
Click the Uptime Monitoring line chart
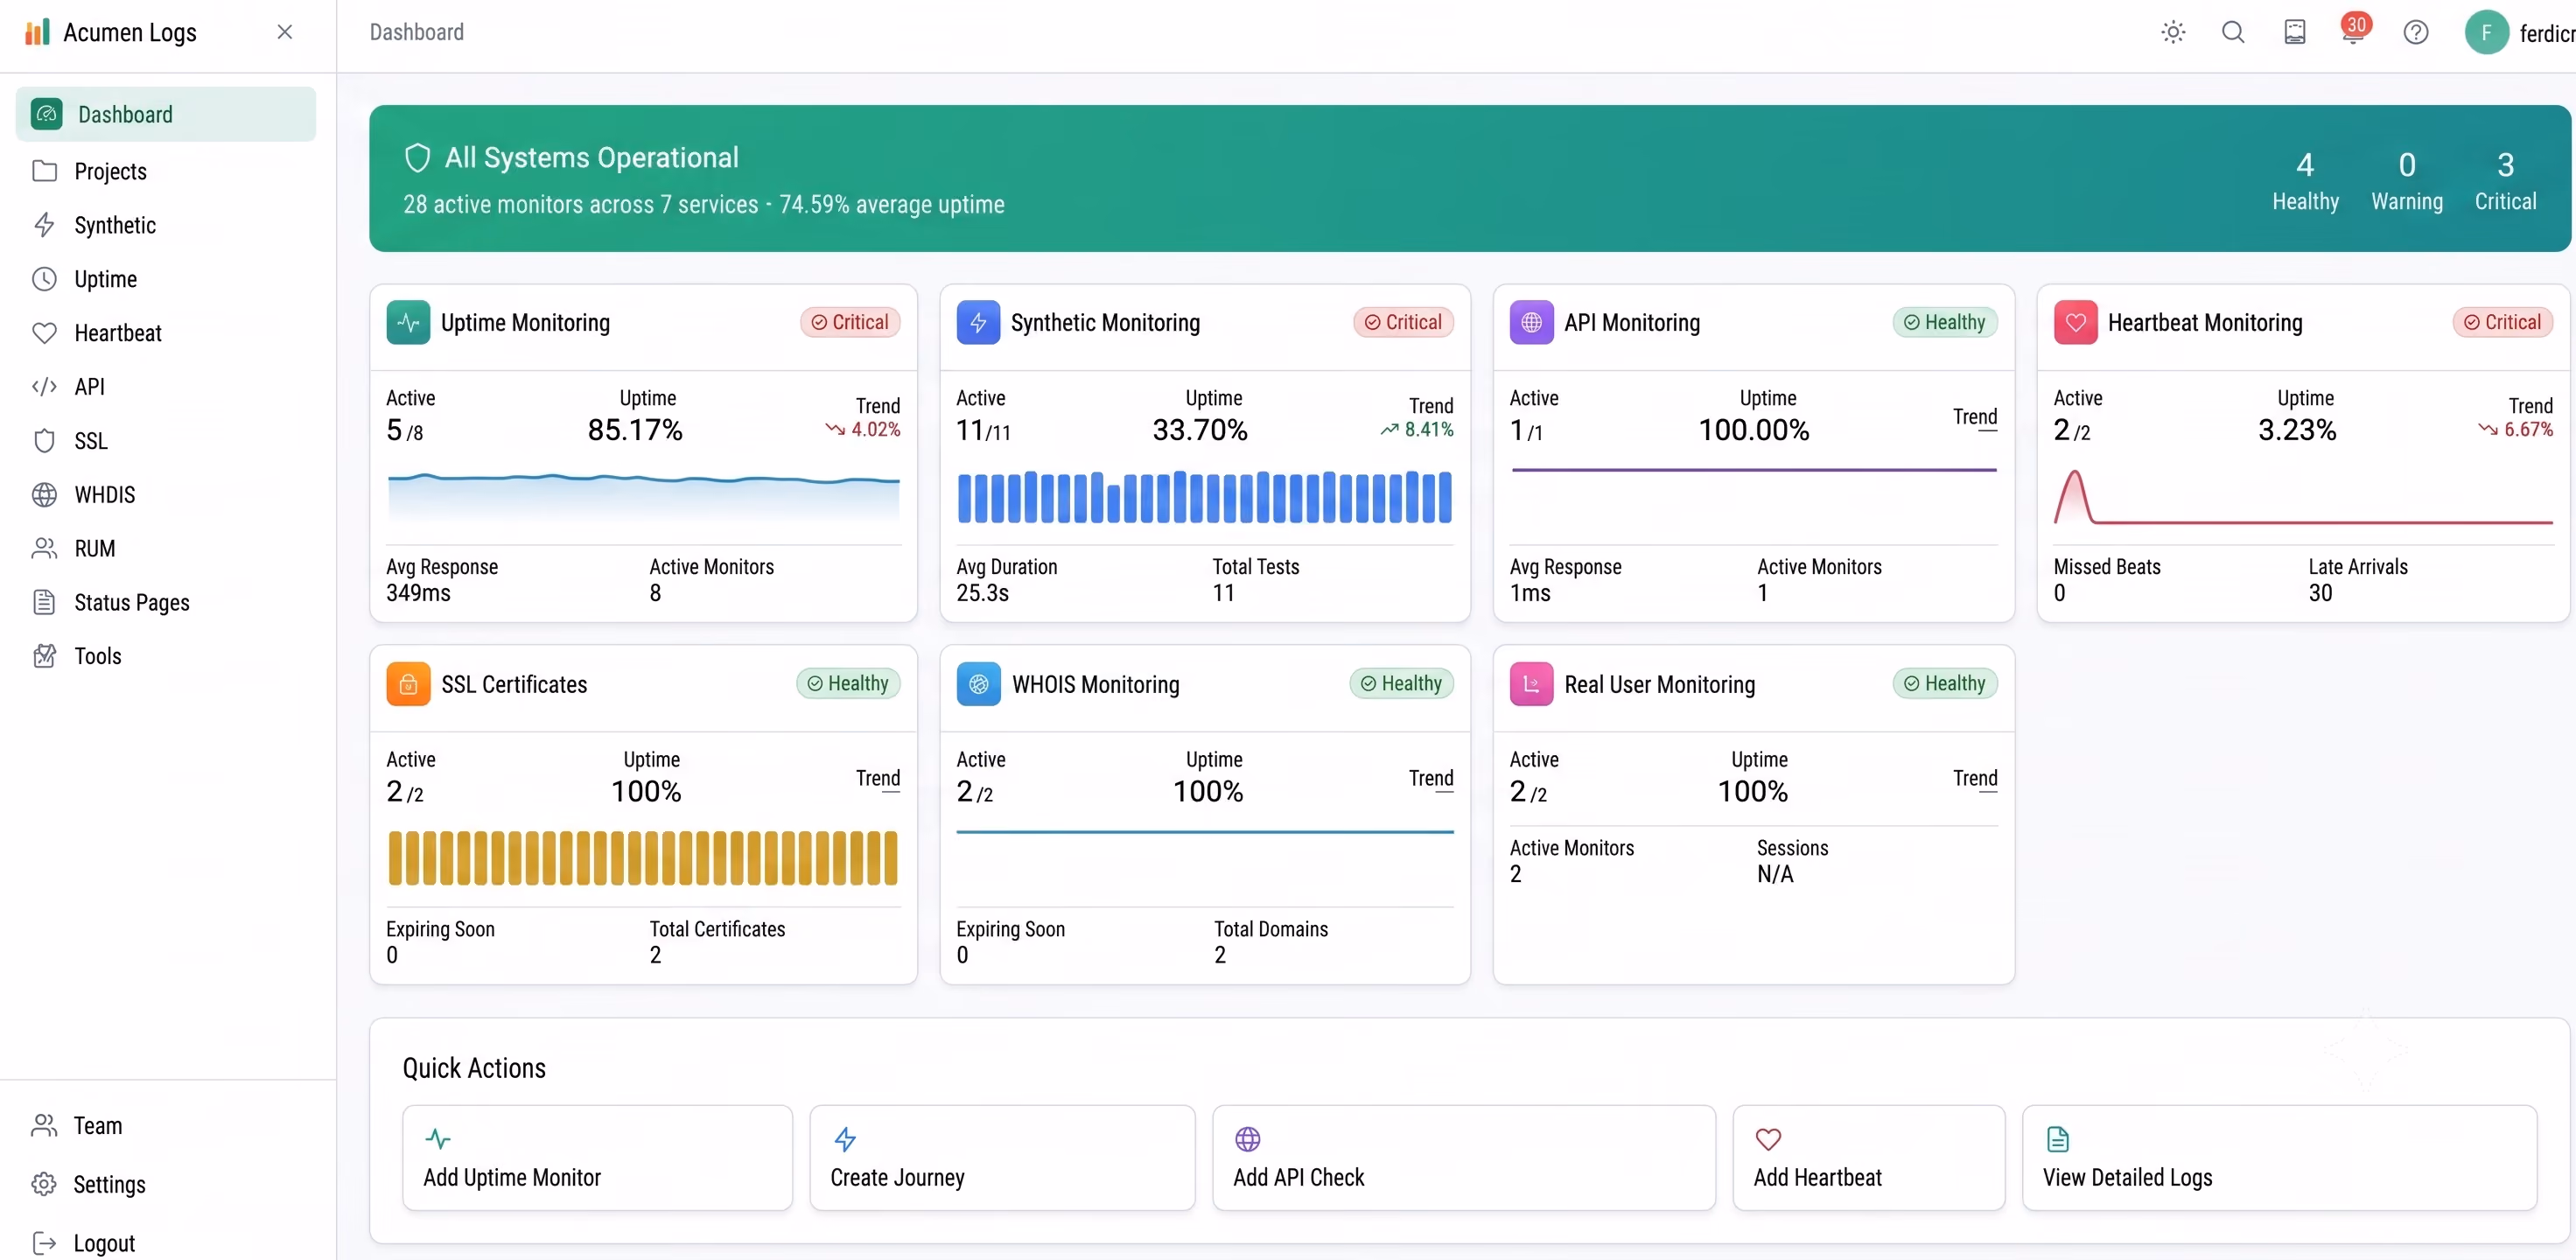pos(643,497)
